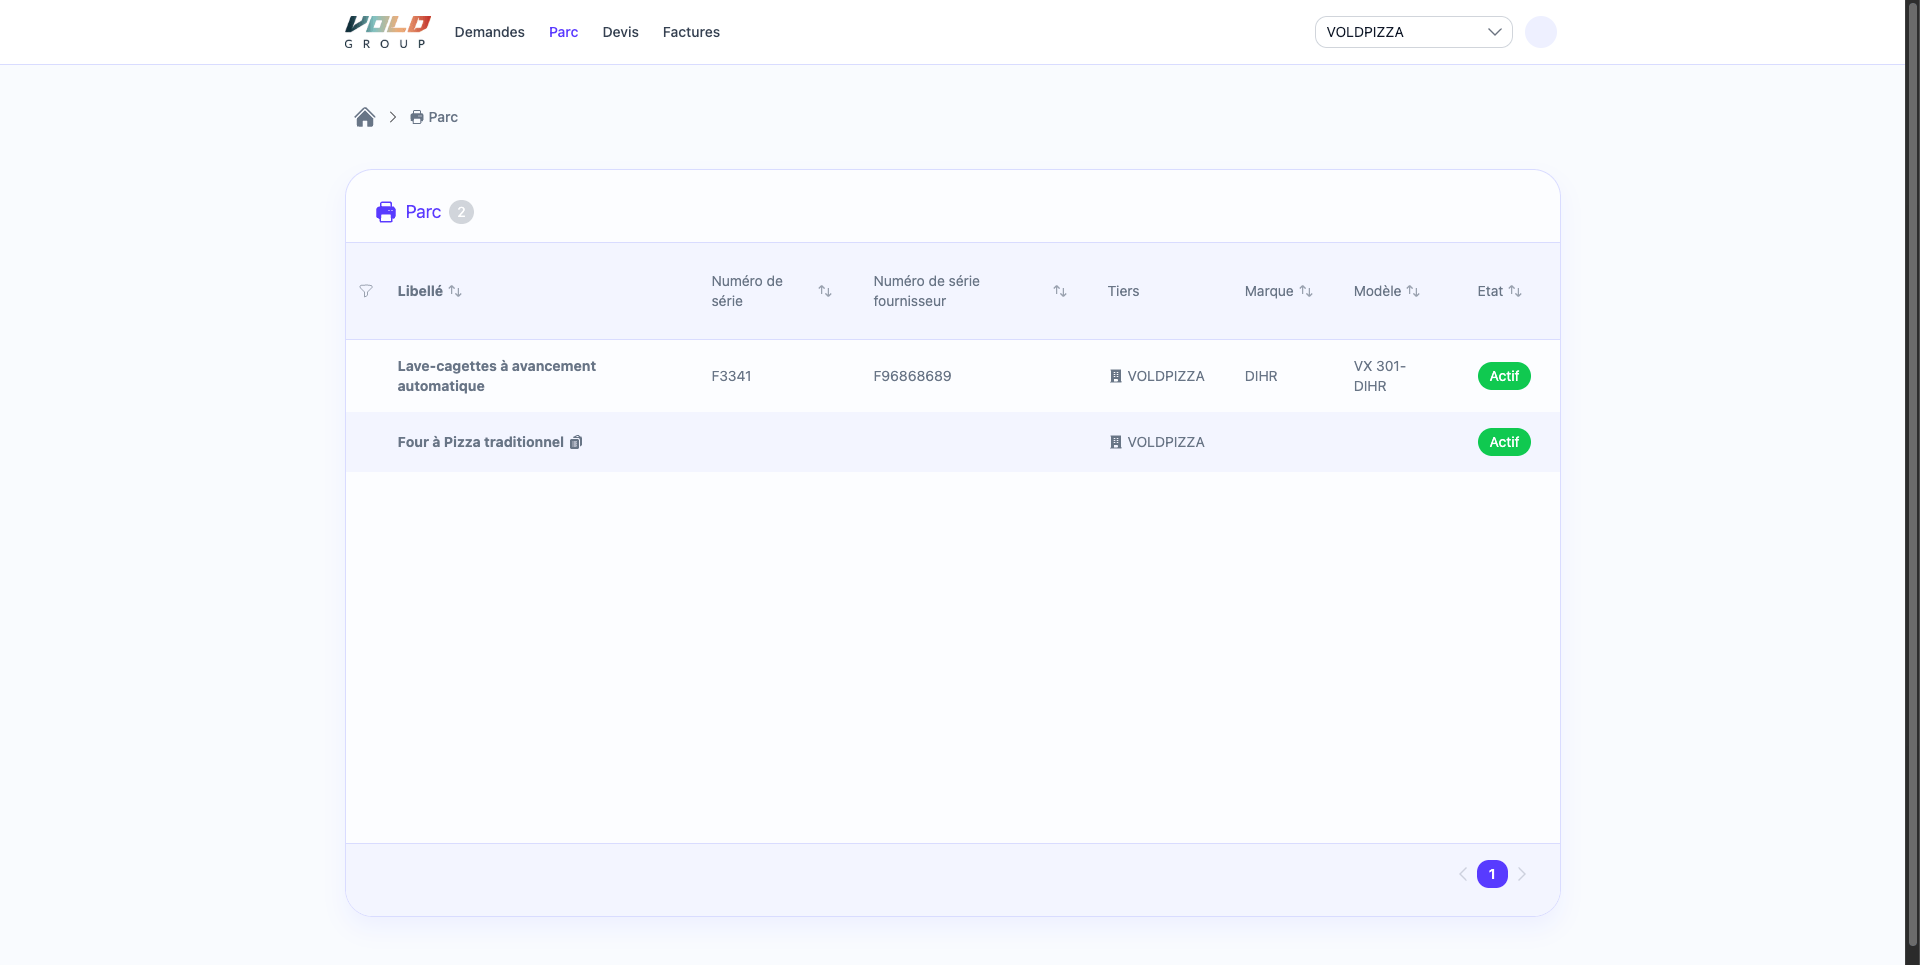Copy the Four à Pizza traditionnel label
The image size is (1920, 965).
576,442
